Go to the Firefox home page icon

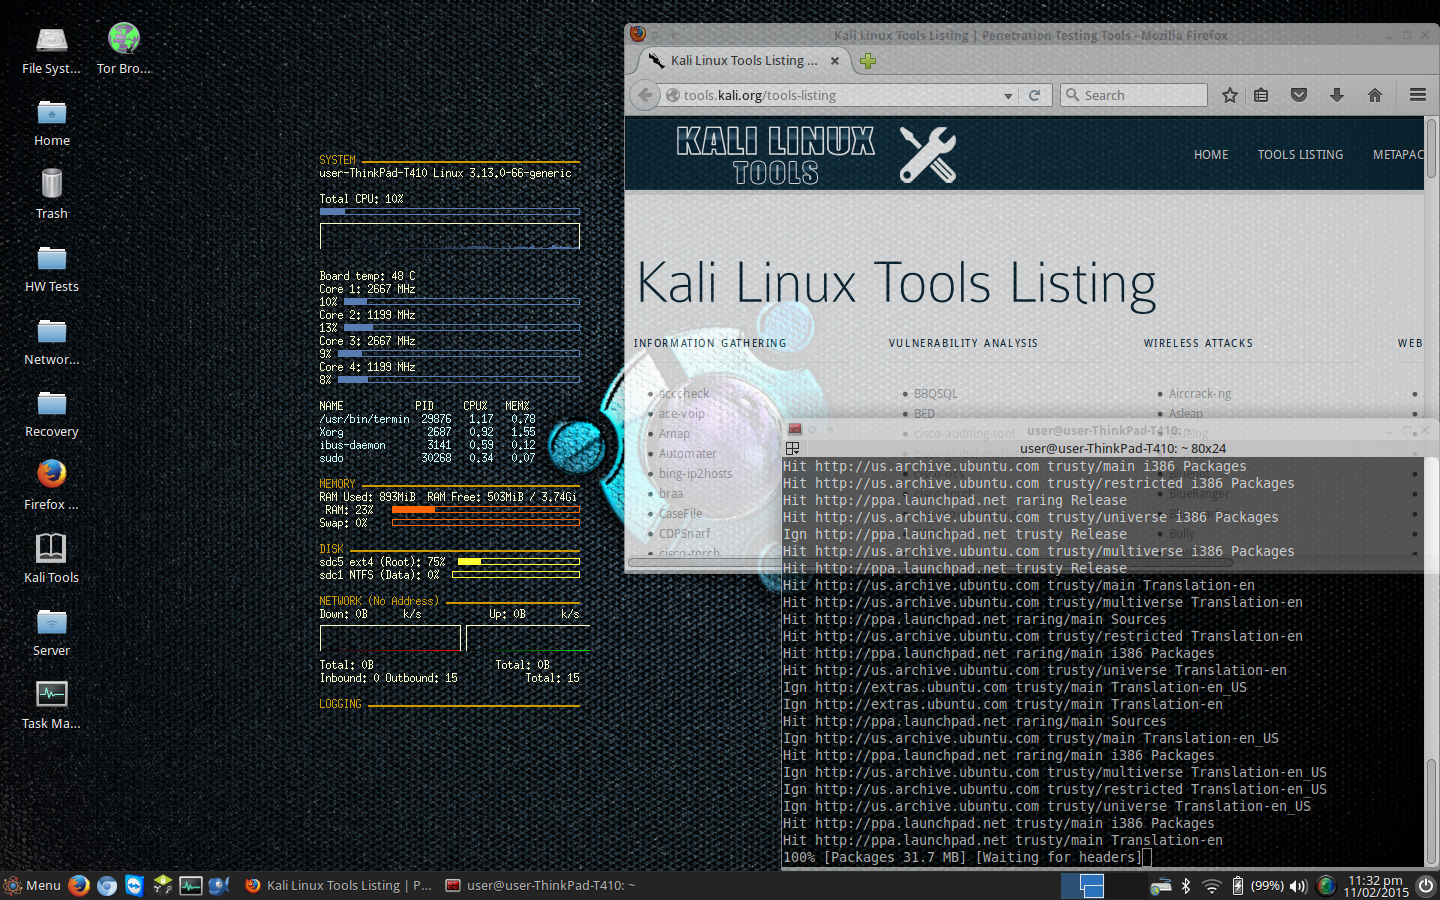pos(1375,95)
